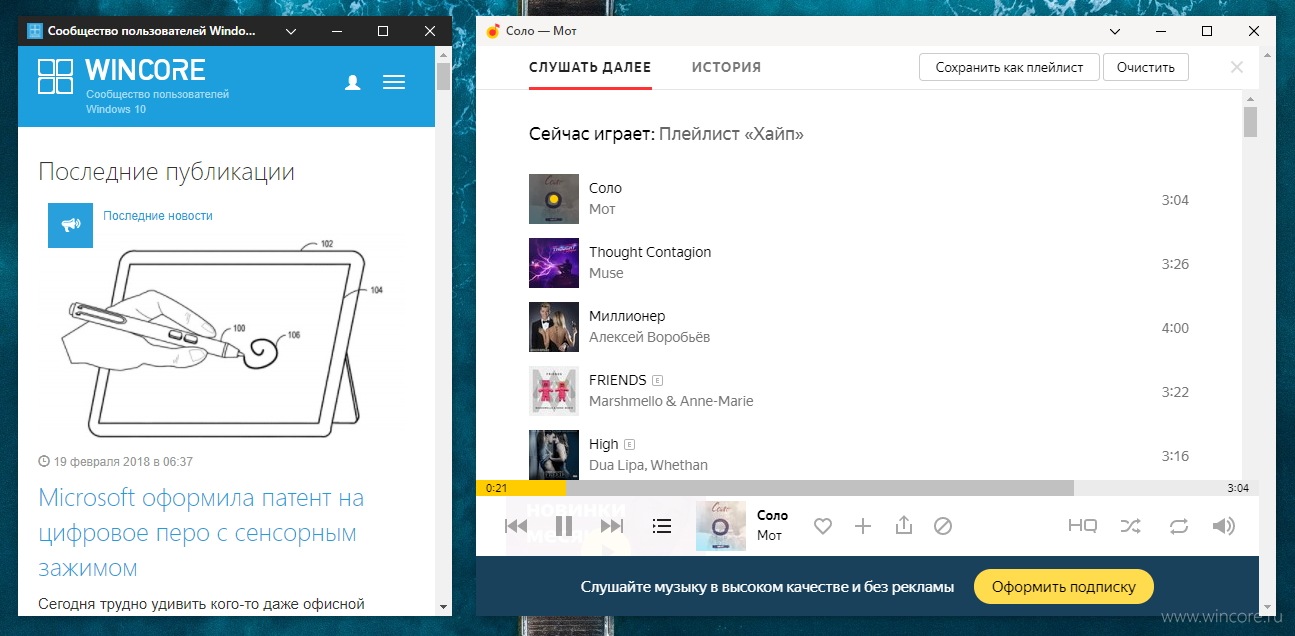
Task: Click the artist name Muse
Action: pos(606,273)
